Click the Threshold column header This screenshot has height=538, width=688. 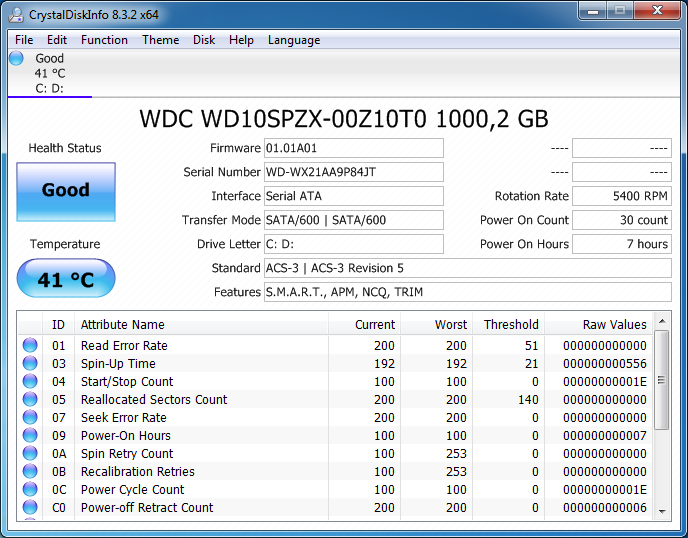pyautogui.click(x=508, y=324)
